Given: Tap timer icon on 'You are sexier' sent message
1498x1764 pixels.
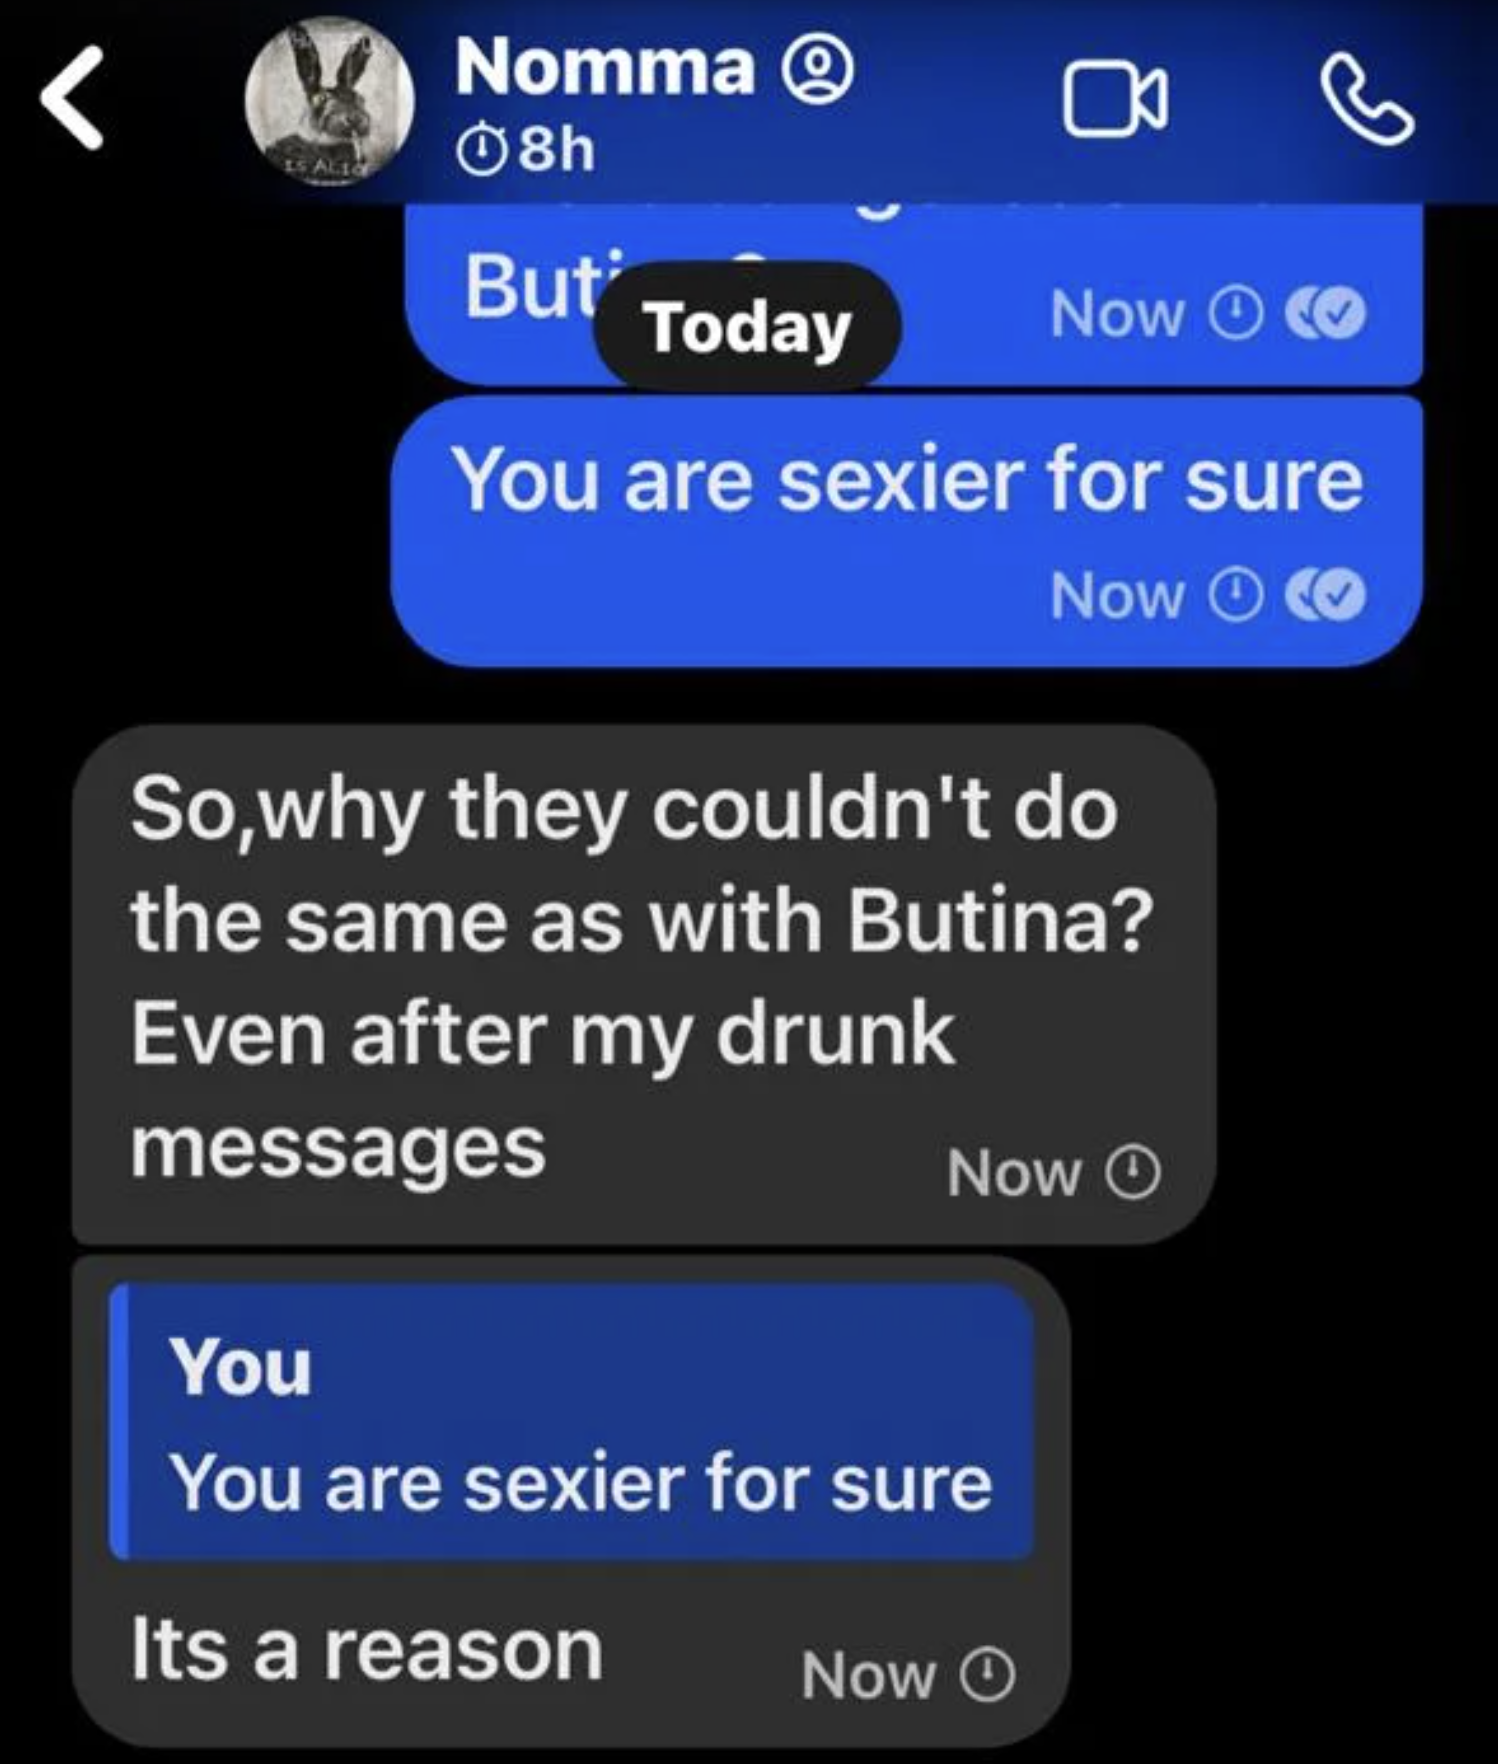Looking at the screenshot, I should (x=1235, y=597).
